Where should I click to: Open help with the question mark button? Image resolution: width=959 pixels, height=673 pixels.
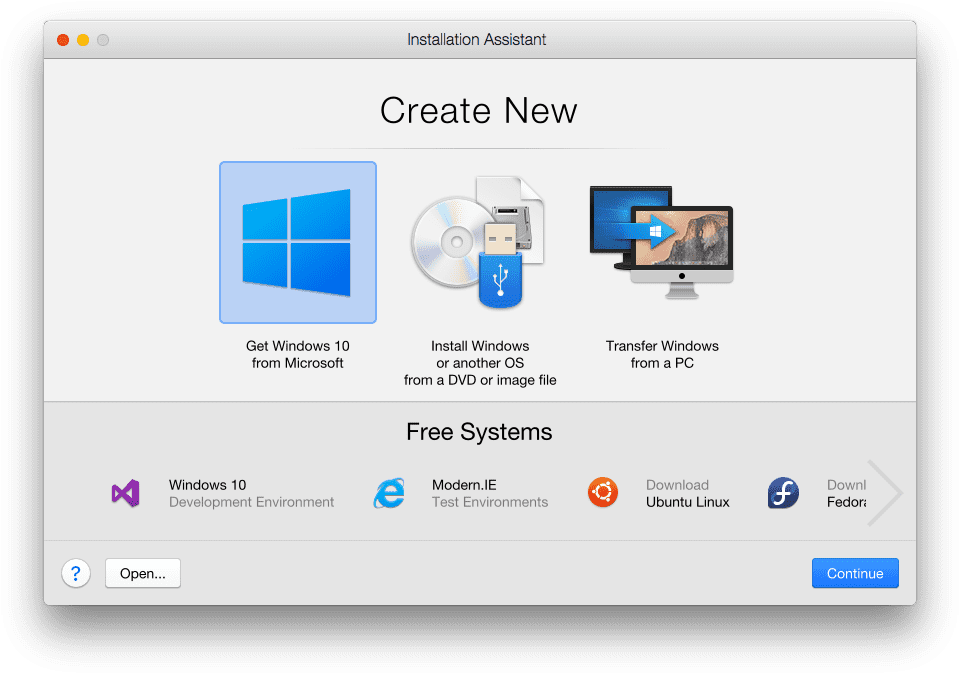click(76, 573)
